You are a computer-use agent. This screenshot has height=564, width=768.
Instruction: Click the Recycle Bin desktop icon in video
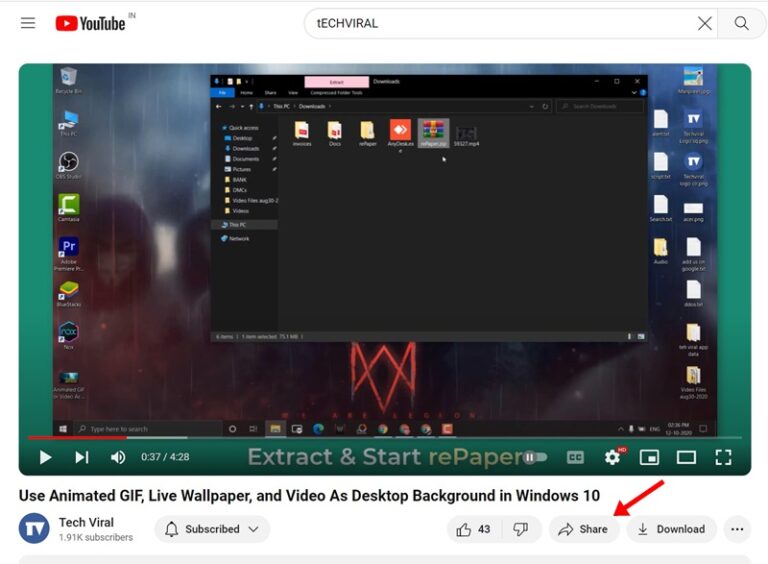(x=69, y=81)
